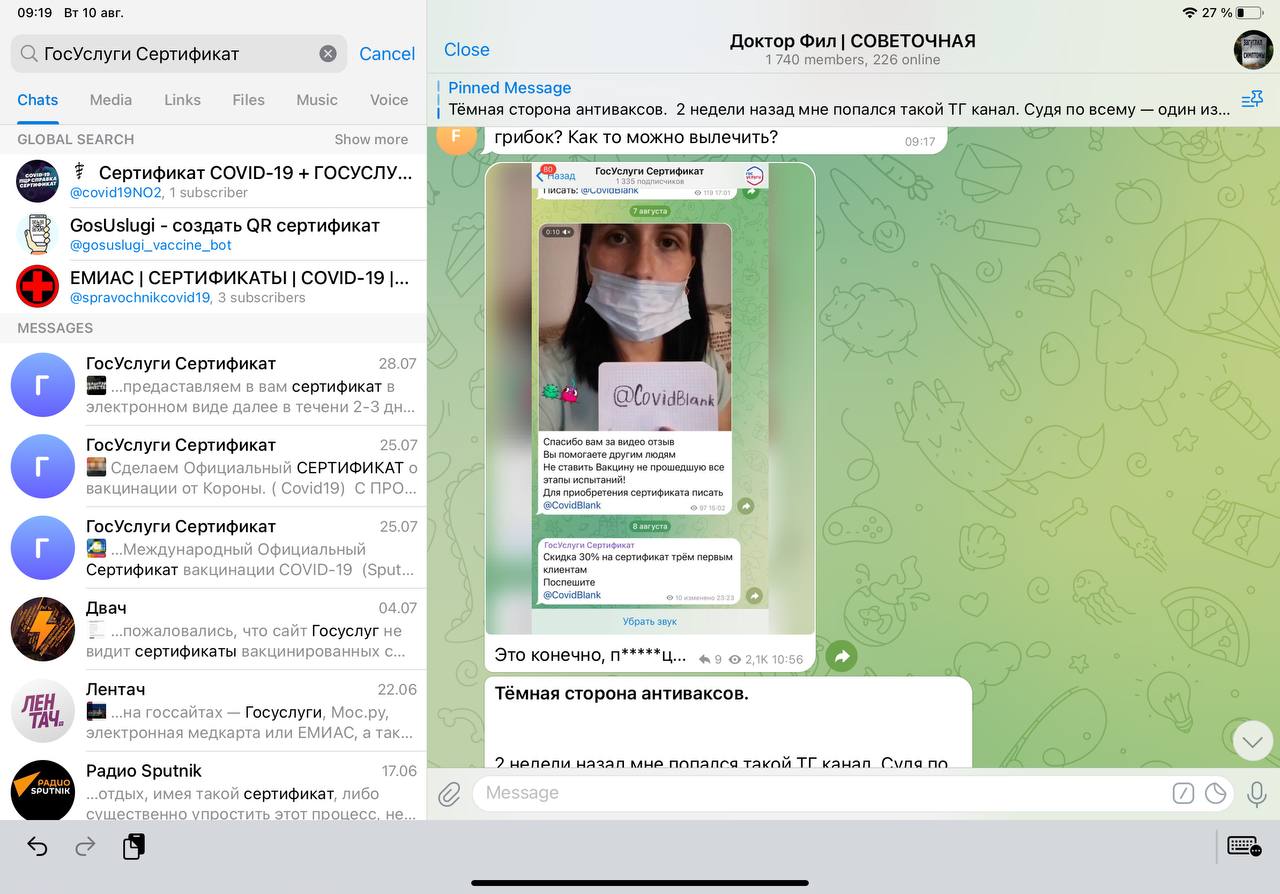This screenshot has width=1280, height=894.
Task: Select 'GosUslugi - создать QR сертификат' result
Action: [x=213, y=234]
